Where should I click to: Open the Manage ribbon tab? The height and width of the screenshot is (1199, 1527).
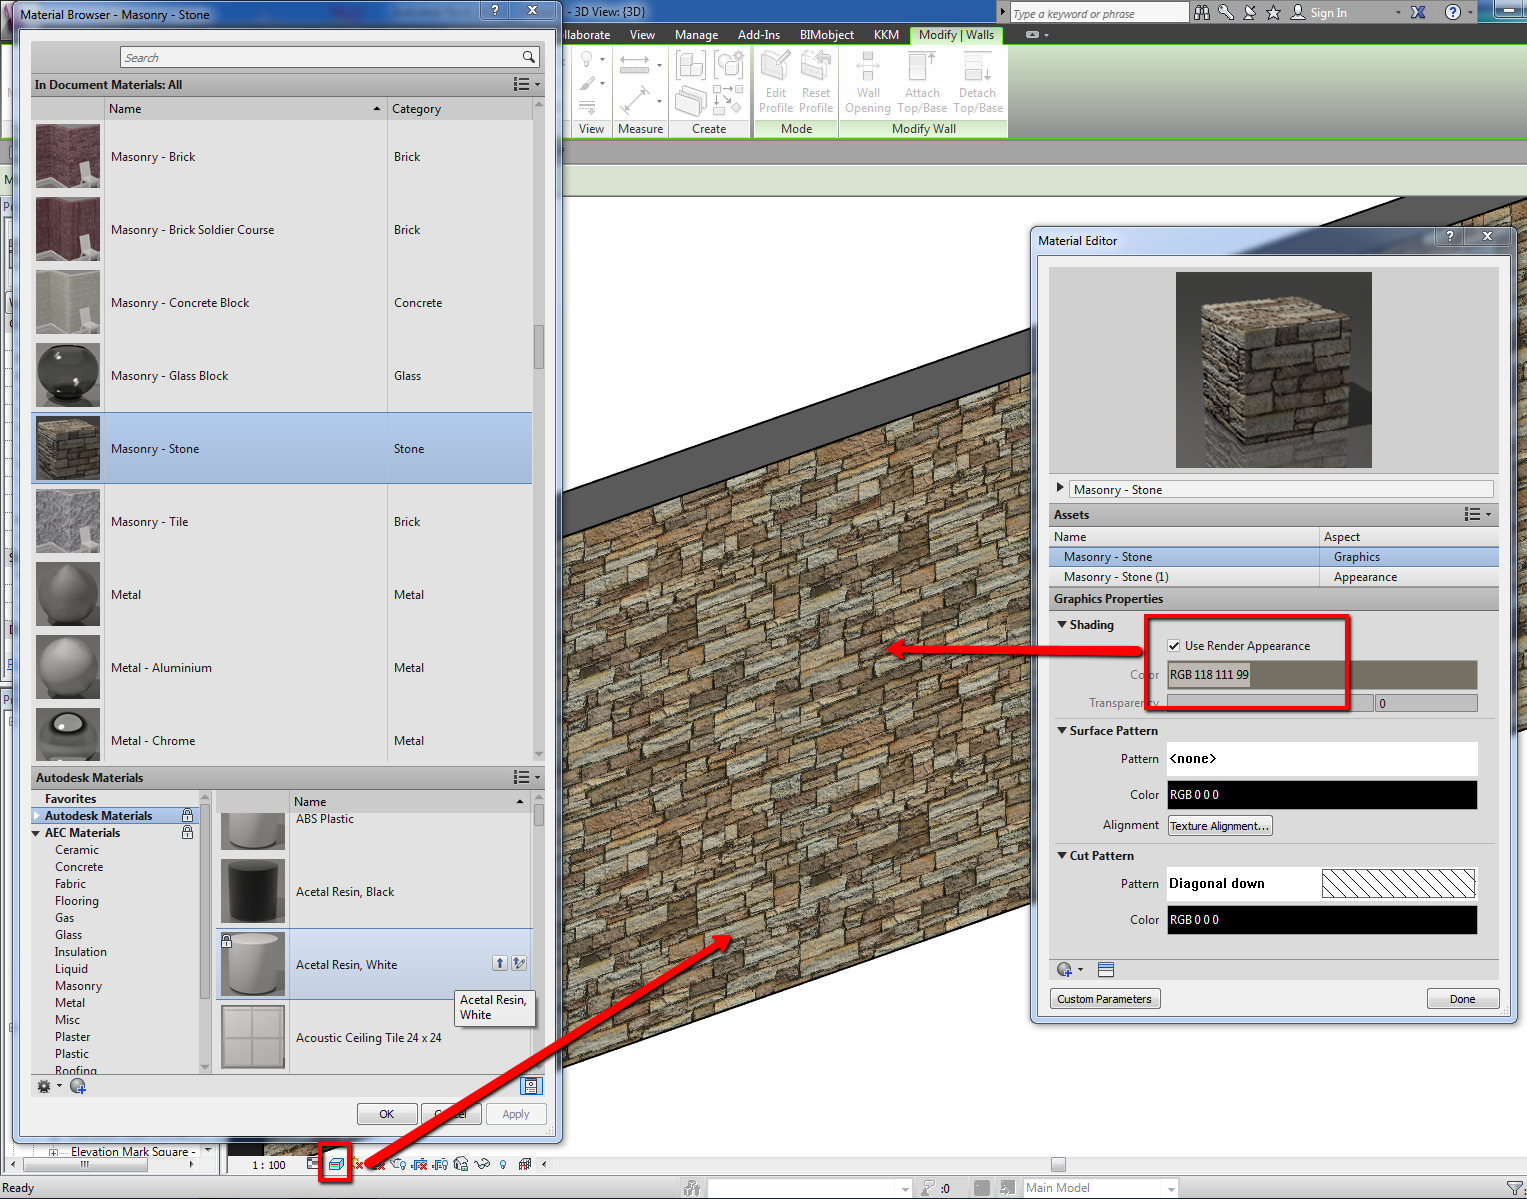point(696,35)
